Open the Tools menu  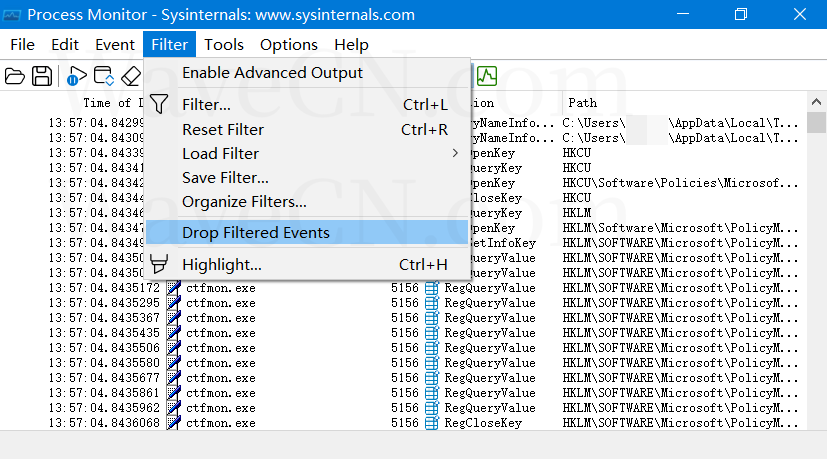point(224,45)
